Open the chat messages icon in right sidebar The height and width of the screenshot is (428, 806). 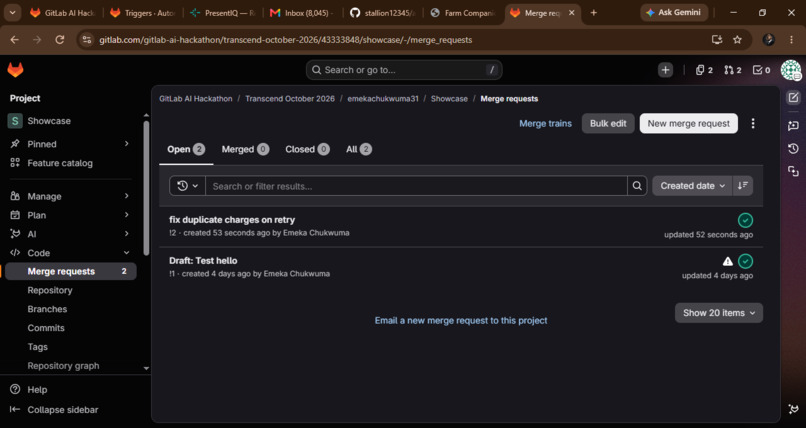(793, 125)
